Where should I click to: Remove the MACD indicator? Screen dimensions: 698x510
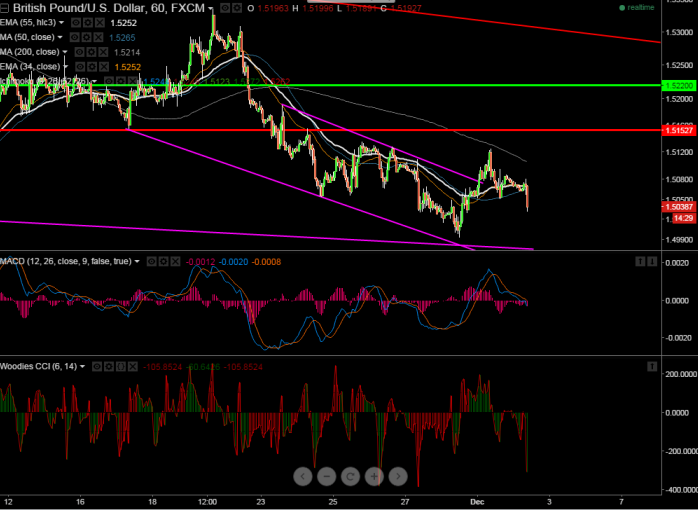(175, 262)
